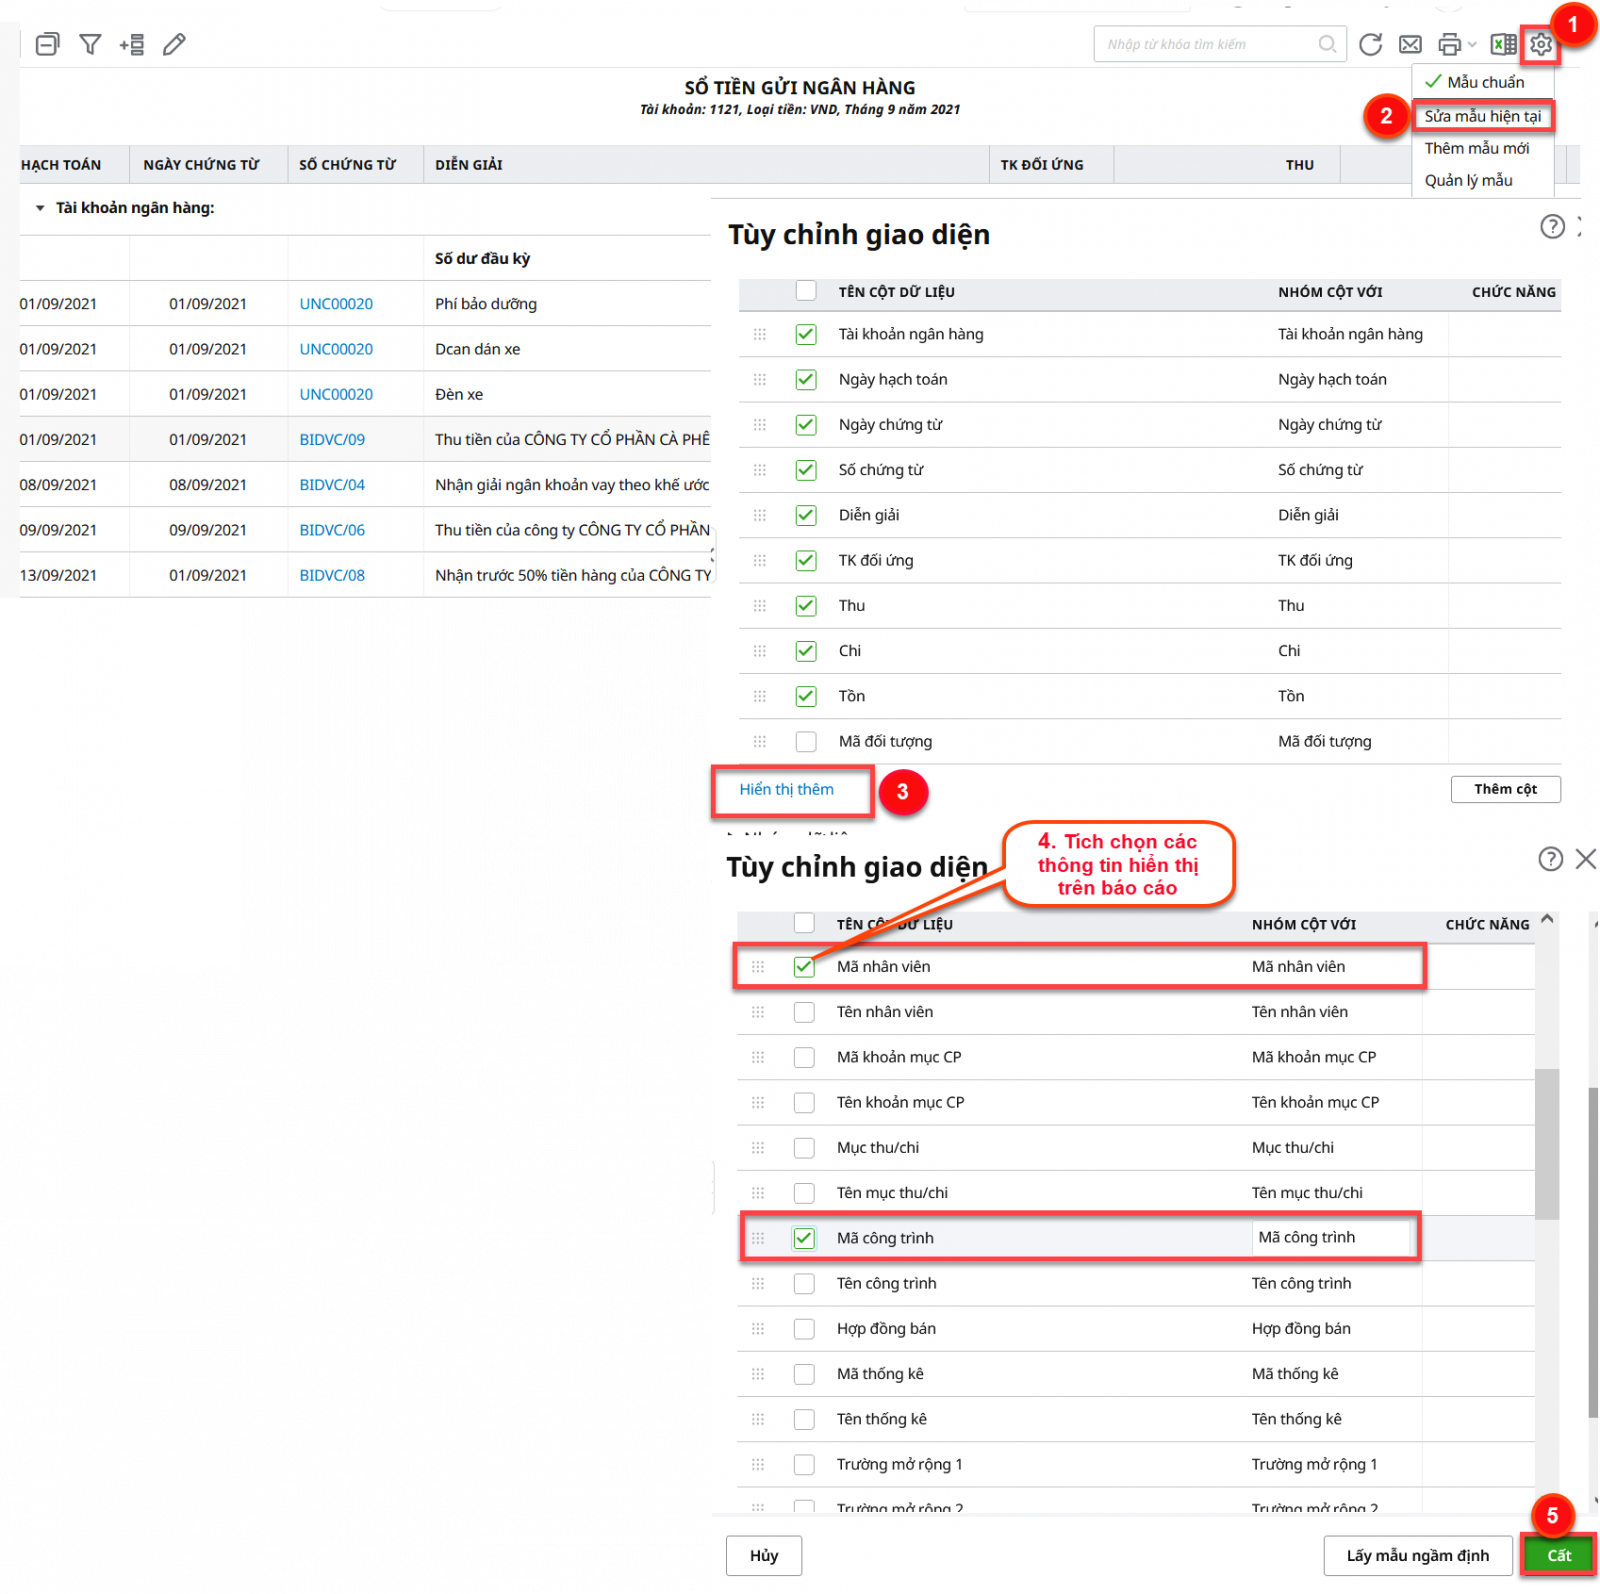The image size is (1600, 1594).
Task: Click the pencil edit icon in toolbar
Action: tap(174, 45)
